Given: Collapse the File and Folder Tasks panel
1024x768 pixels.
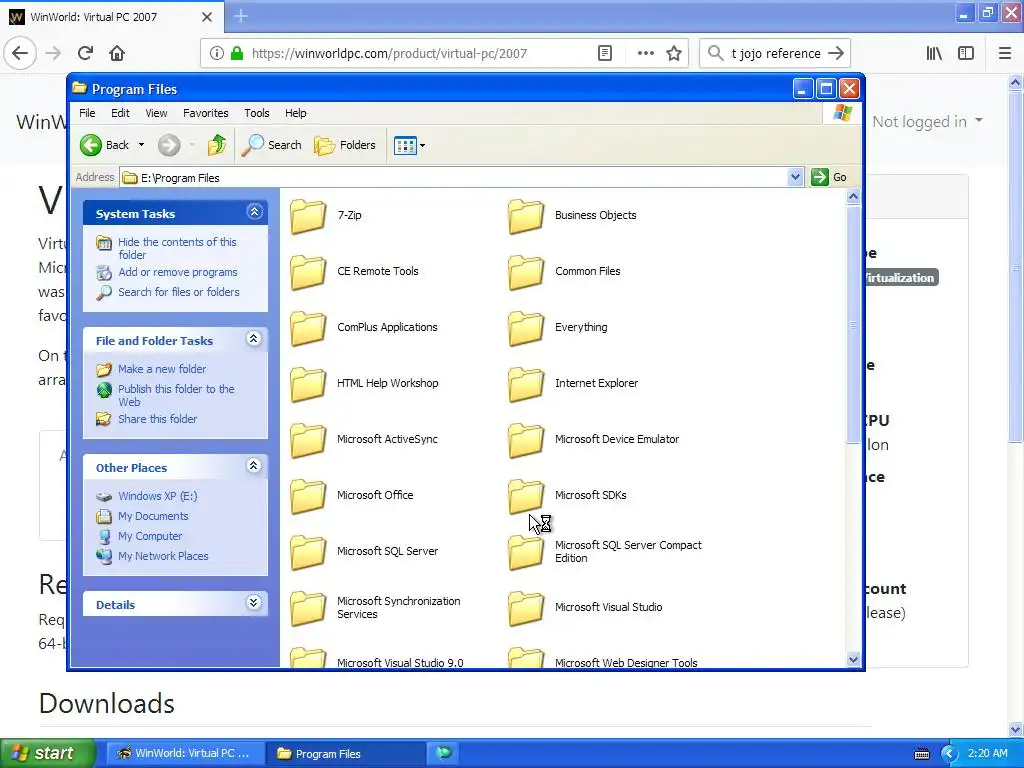Looking at the screenshot, I should click(x=254, y=339).
